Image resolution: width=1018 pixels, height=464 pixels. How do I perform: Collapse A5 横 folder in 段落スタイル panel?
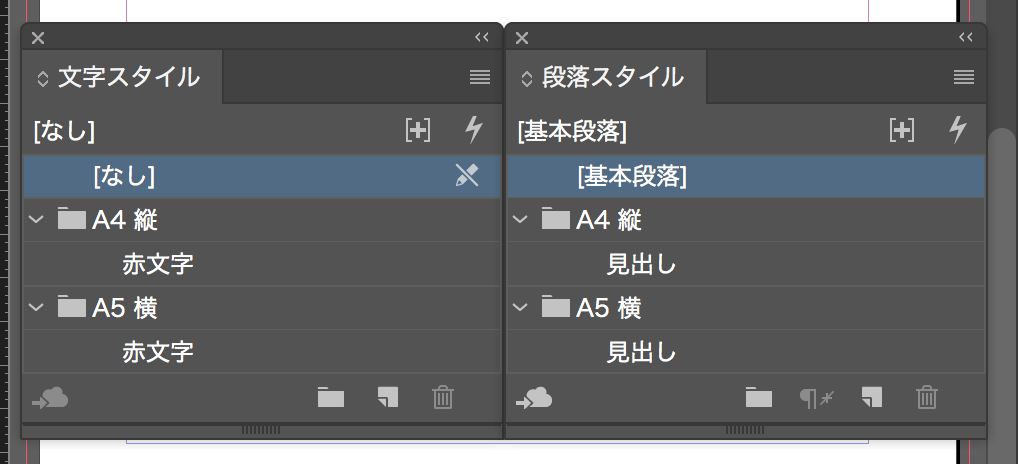click(x=520, y=308)
